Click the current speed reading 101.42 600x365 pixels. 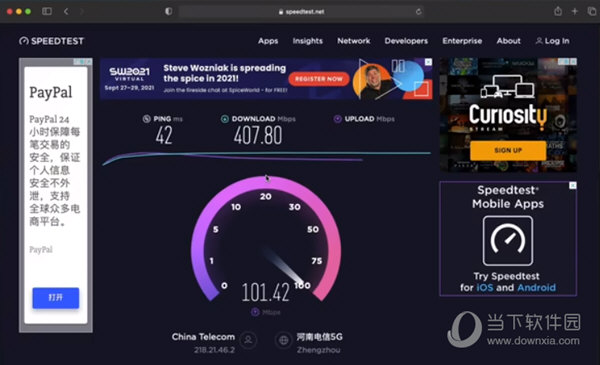click(x=266, y=292)
